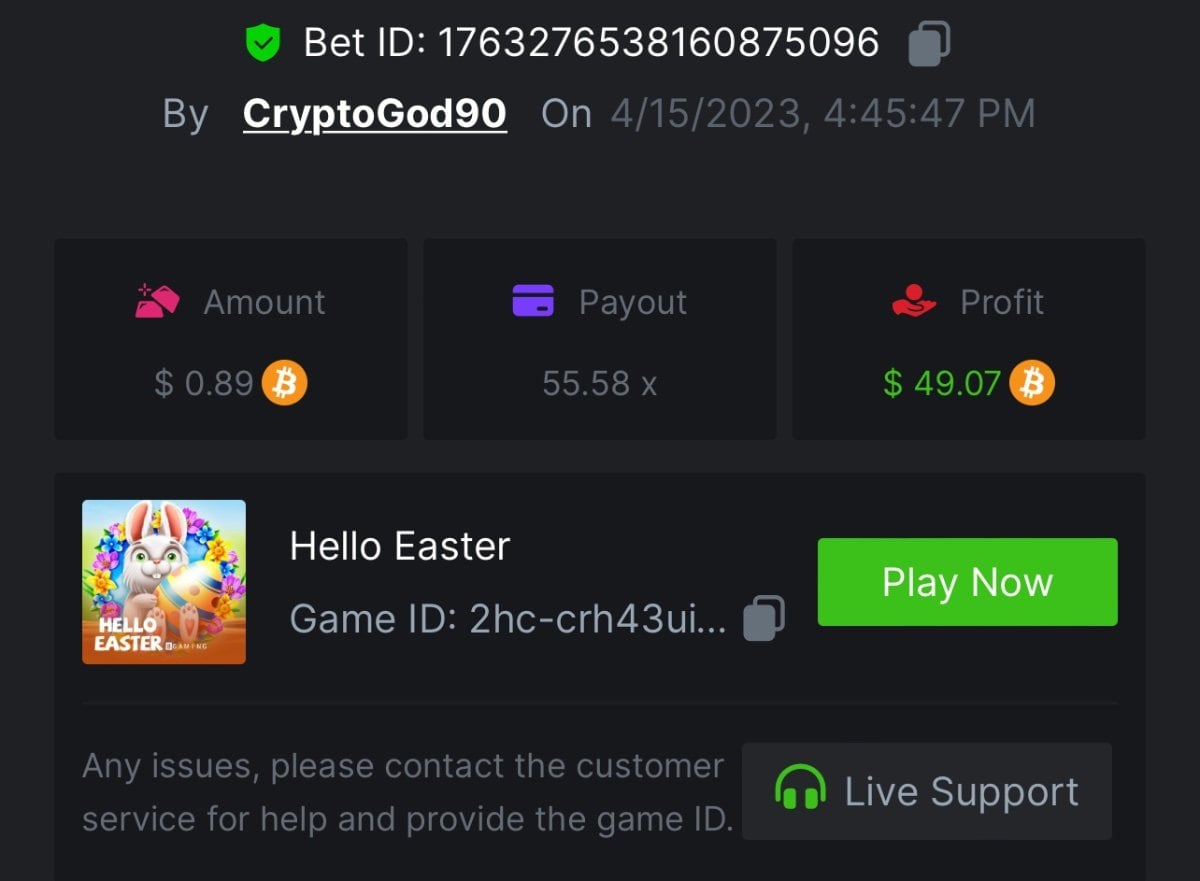Screen dimensions: 1200x881
Task: Copy the Game ID to clipboard
Action: pyautogui.click(x=764, y=618)
